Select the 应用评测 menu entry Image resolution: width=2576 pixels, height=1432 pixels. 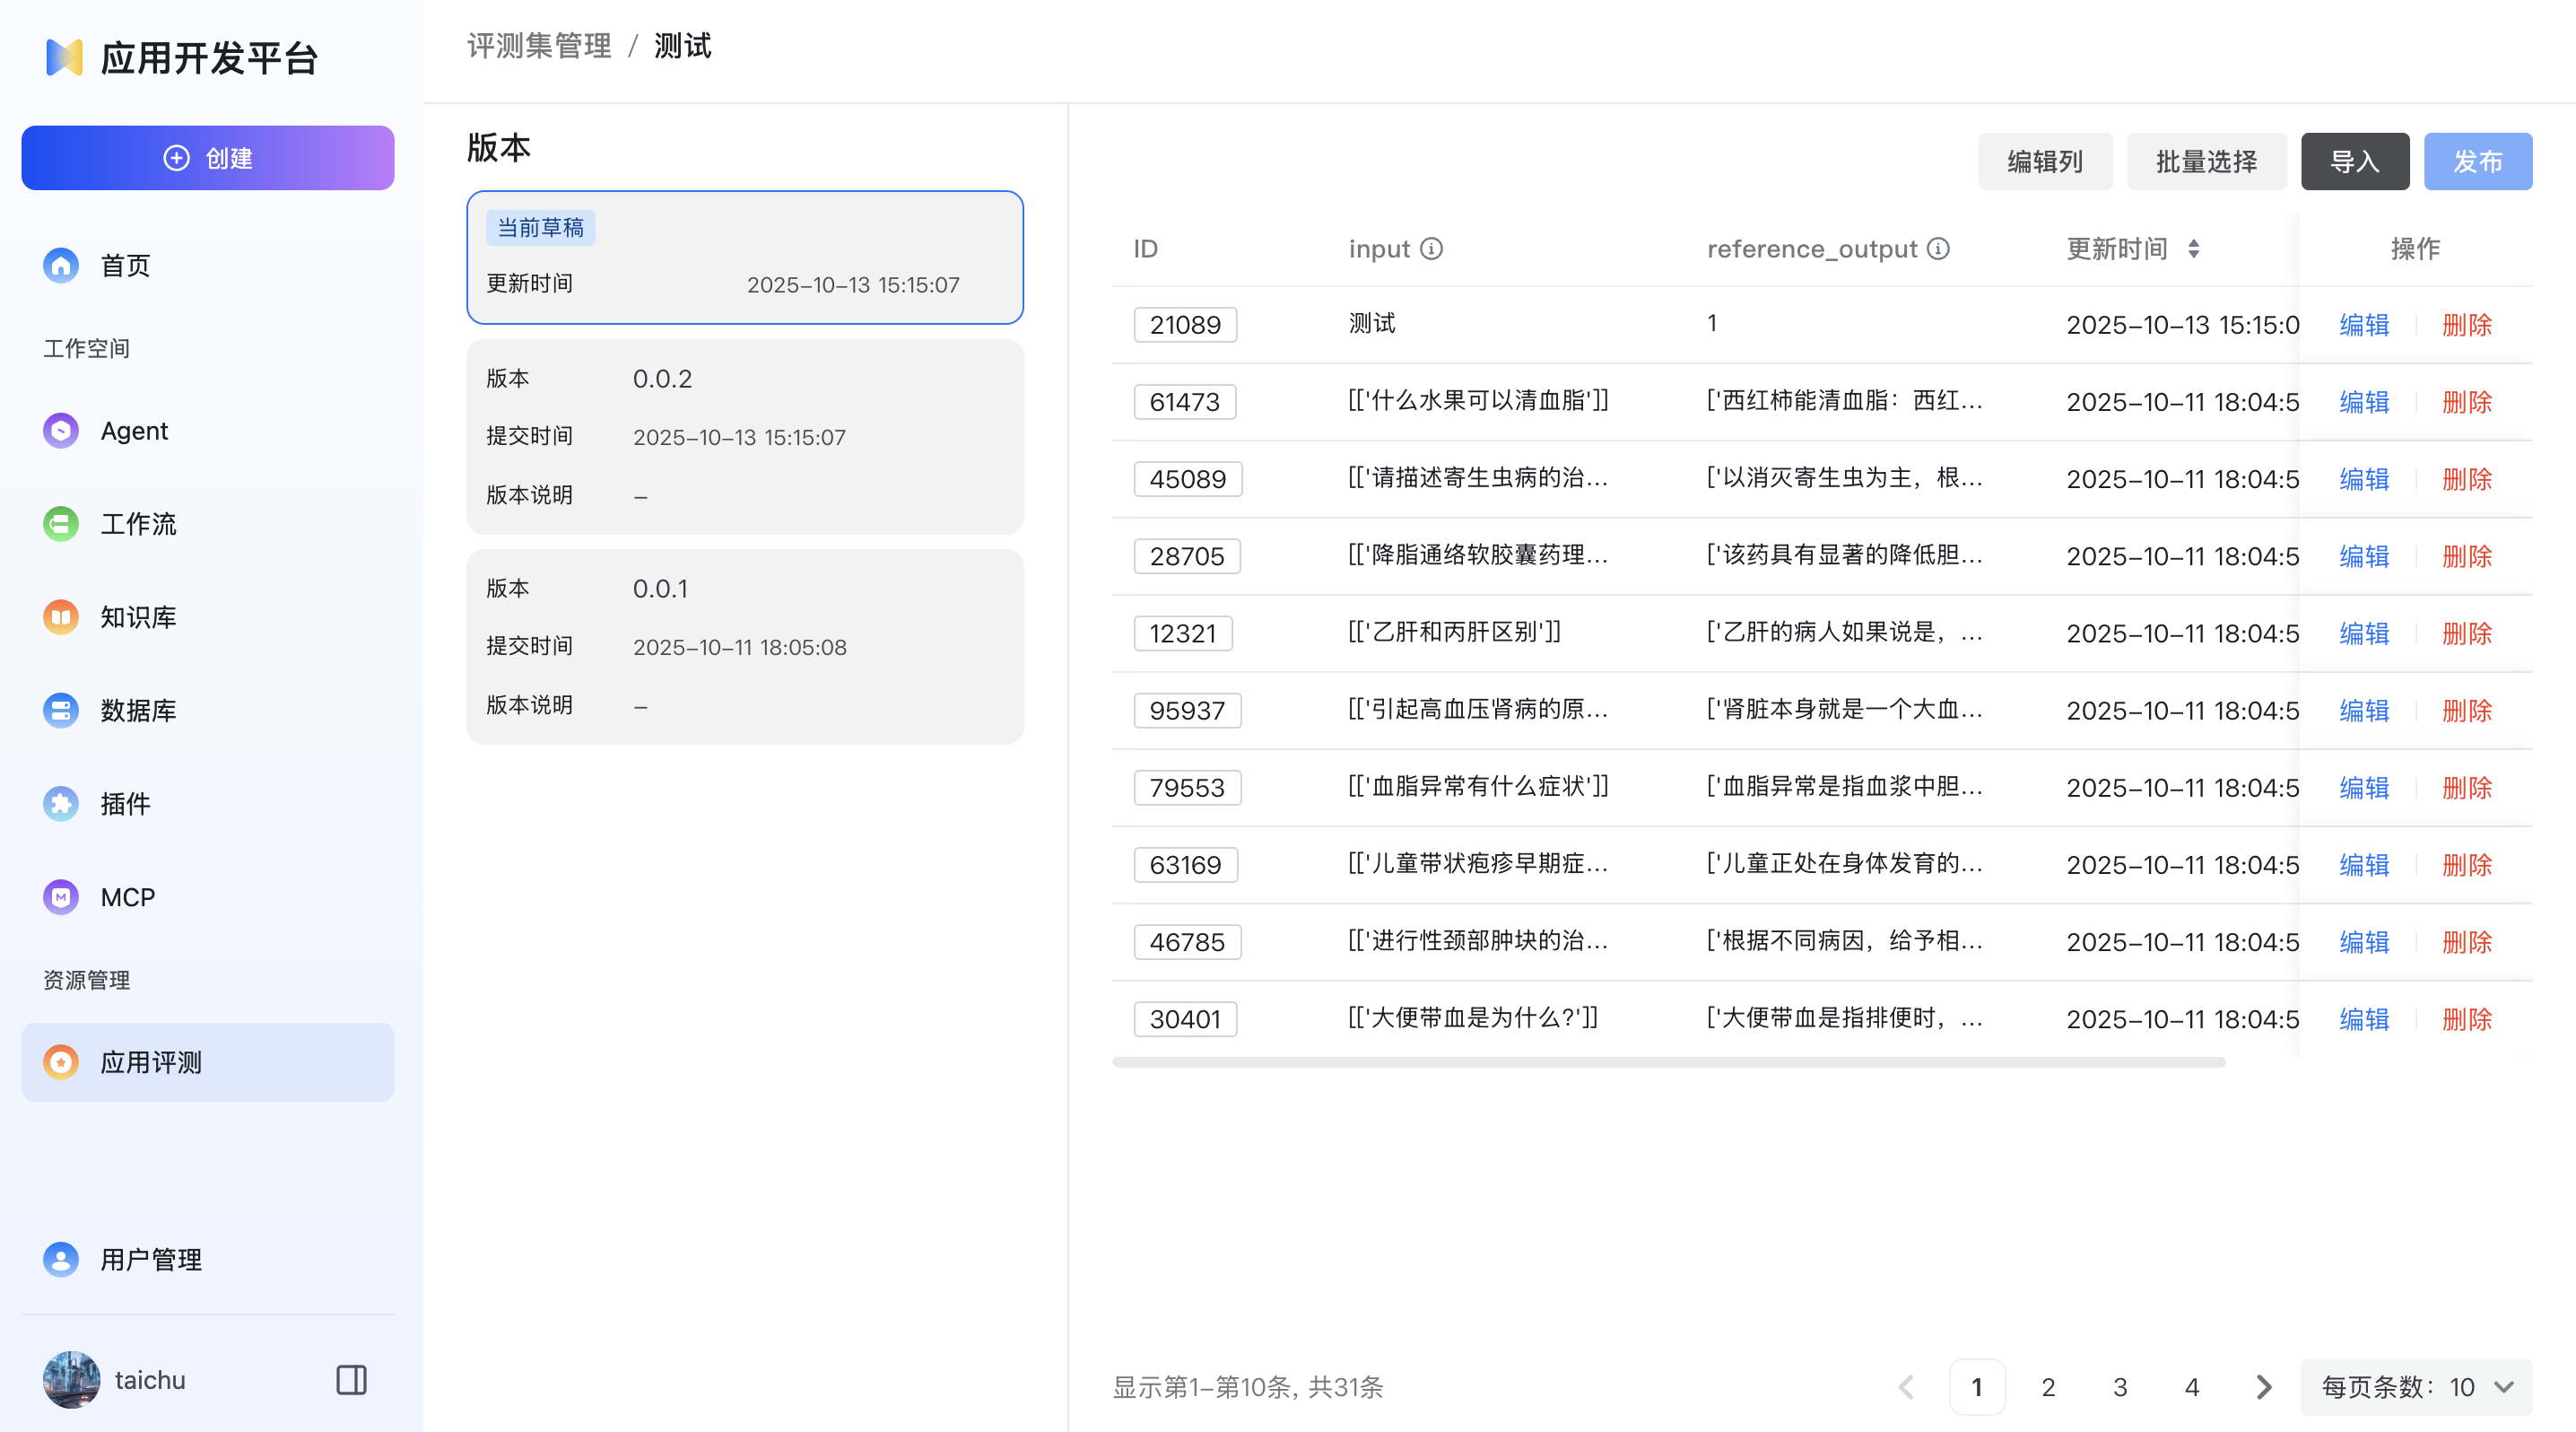(x=150, y=1062)
